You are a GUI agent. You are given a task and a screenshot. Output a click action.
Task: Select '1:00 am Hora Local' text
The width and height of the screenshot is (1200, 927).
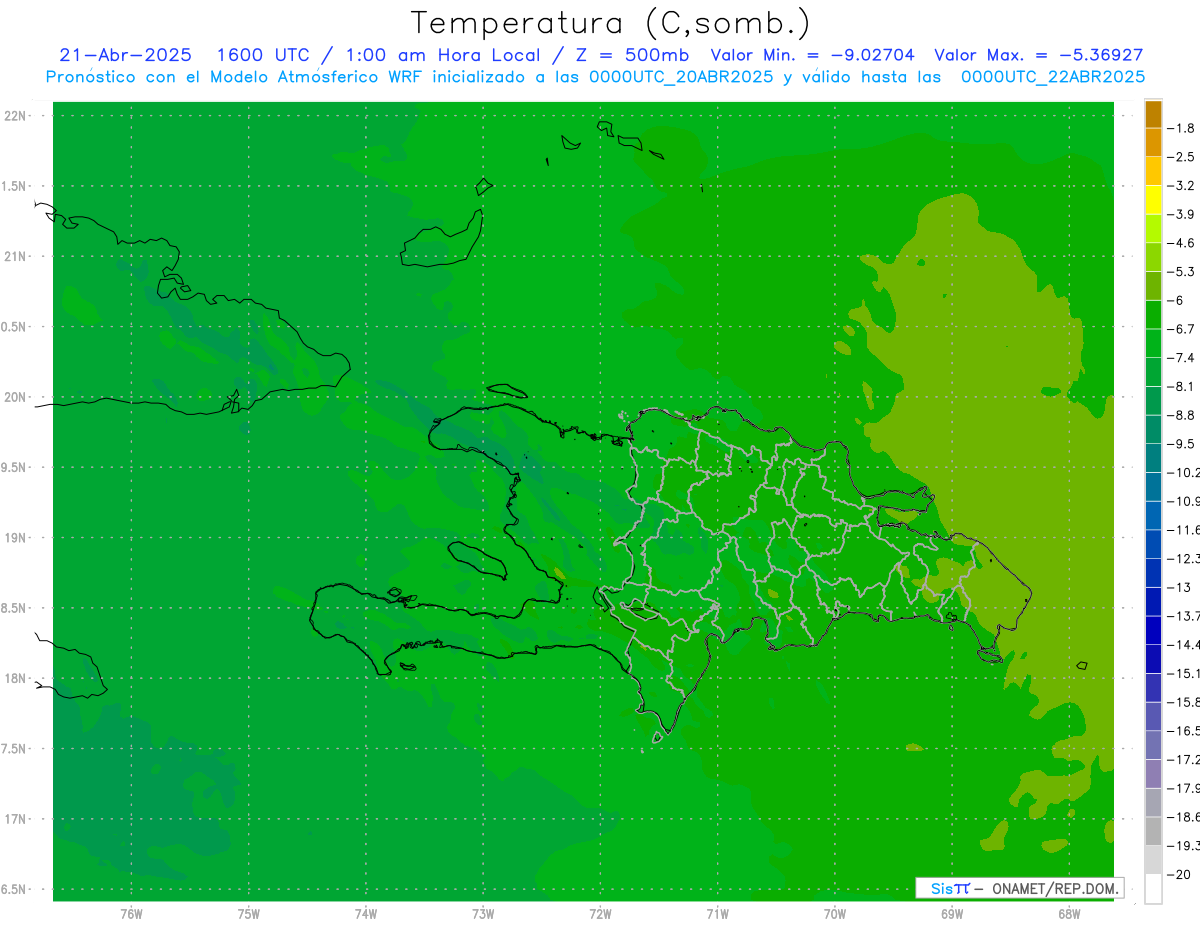[443, 55]
